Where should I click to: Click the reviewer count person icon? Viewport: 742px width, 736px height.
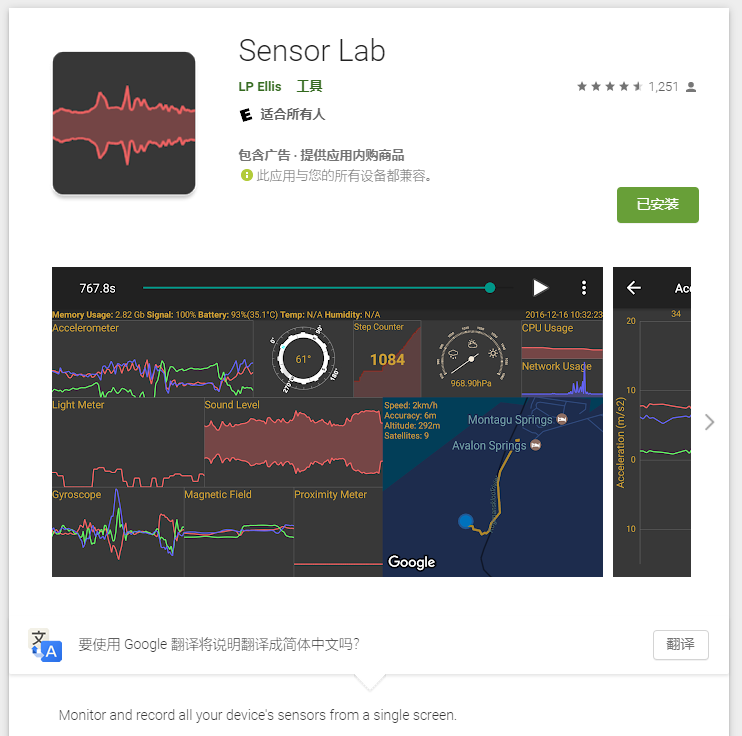tap(690, 87)
